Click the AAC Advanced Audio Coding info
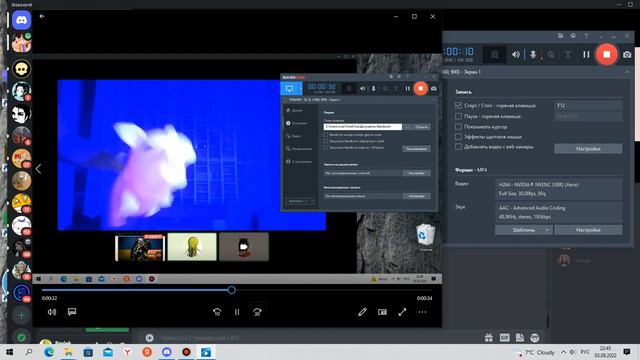 [558, 212]
